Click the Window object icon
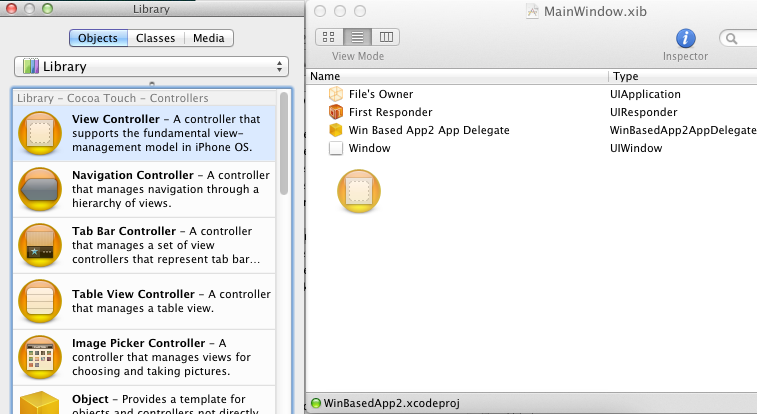This screenshot has width=757, height=414. [336, 148]
